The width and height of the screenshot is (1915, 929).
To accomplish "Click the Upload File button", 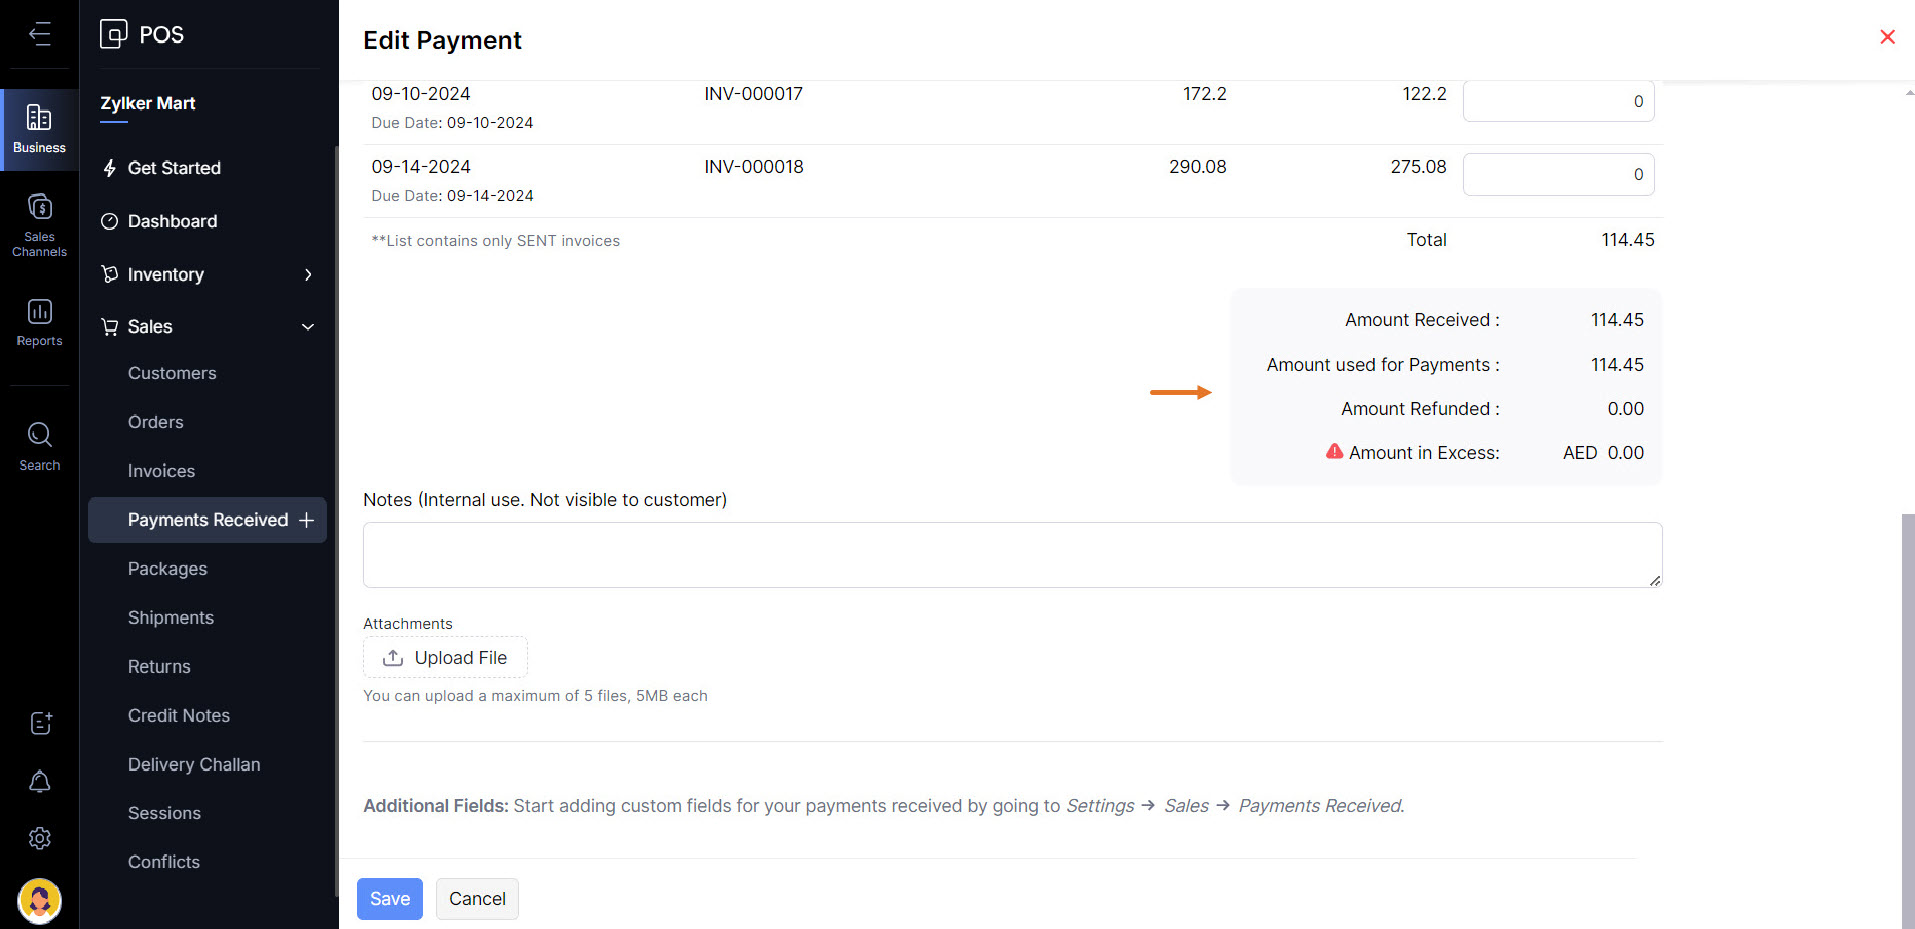I will [x=445, y=658].
